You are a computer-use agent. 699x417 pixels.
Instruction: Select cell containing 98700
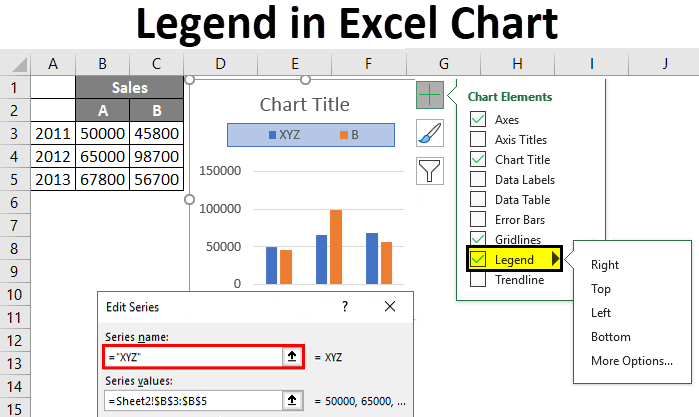156,157
